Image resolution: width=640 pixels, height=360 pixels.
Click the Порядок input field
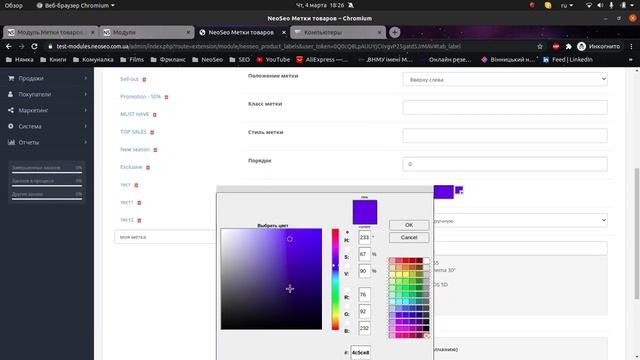click(x=505, y=164)
